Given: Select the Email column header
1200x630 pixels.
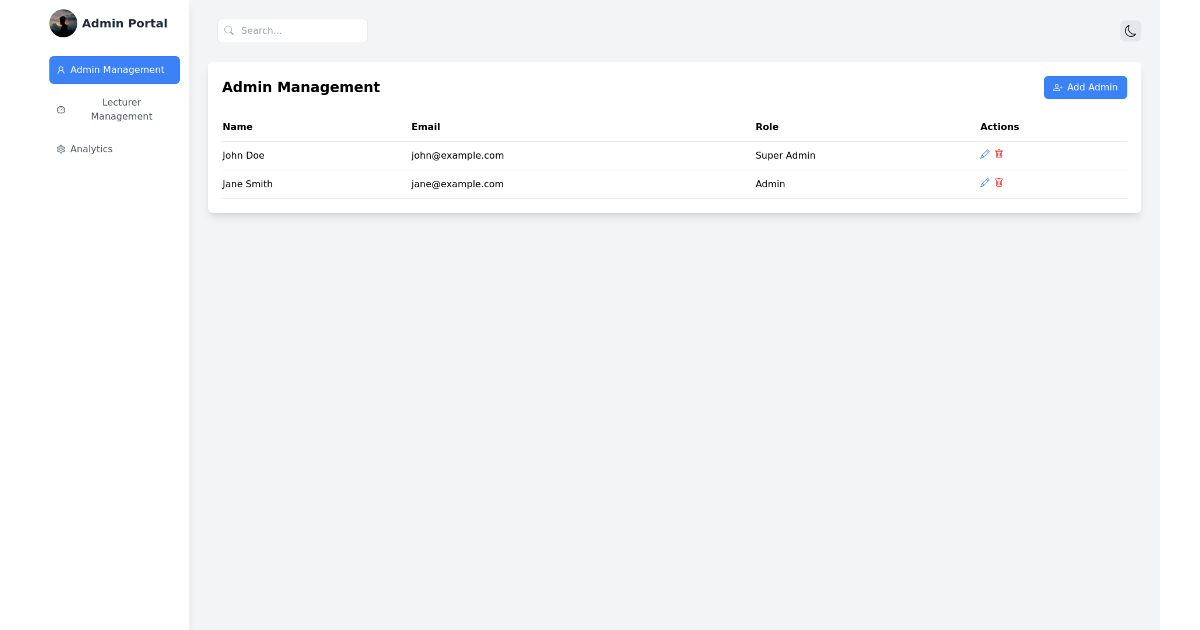Looking at the screenshot, I should click(x=426, y=126).
